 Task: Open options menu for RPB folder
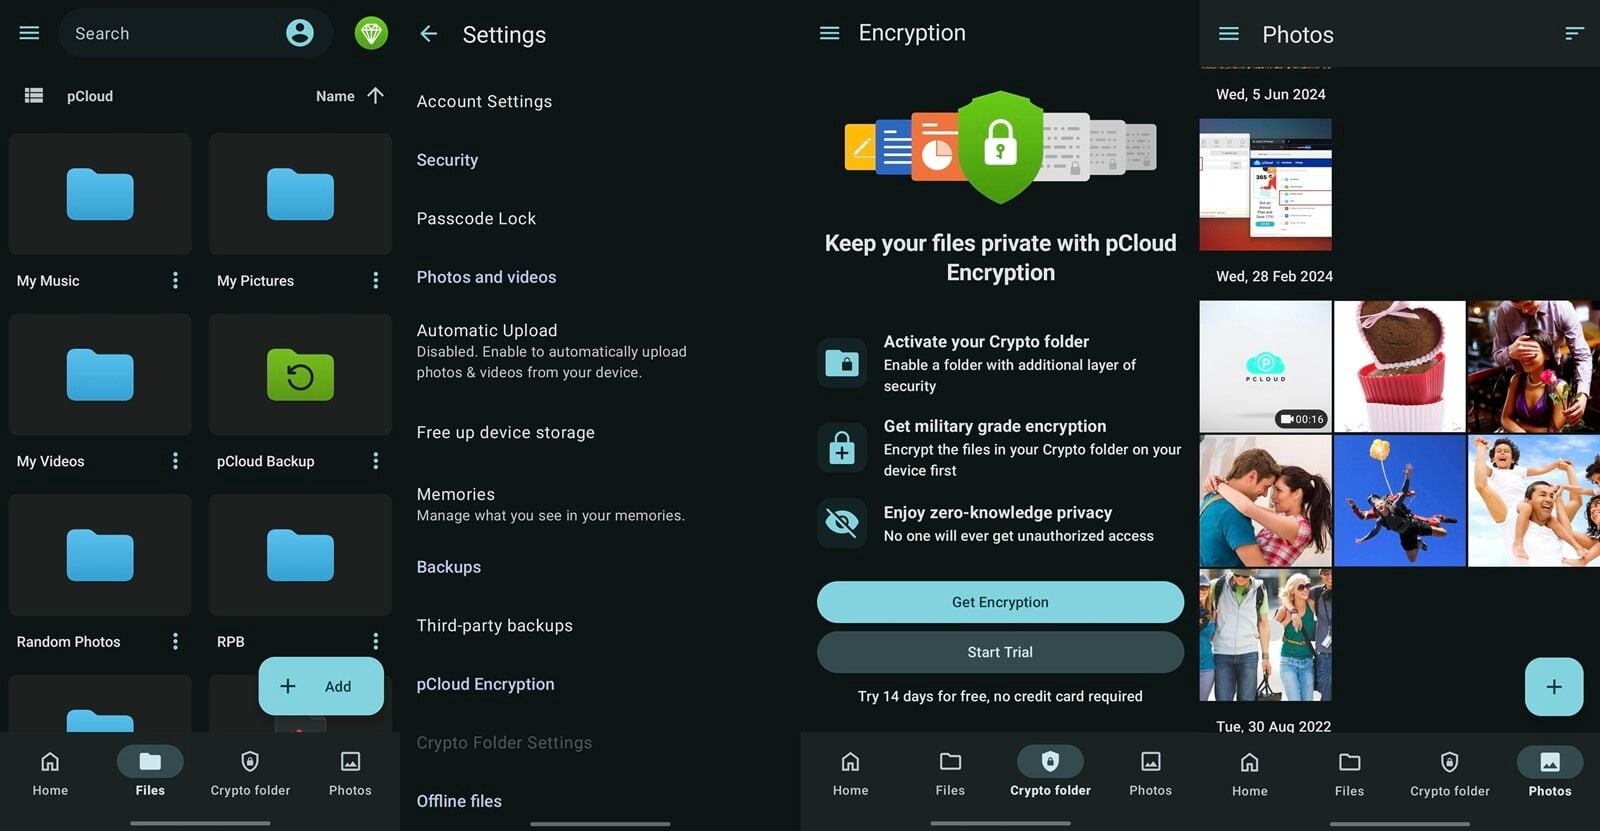coord(376,641)
